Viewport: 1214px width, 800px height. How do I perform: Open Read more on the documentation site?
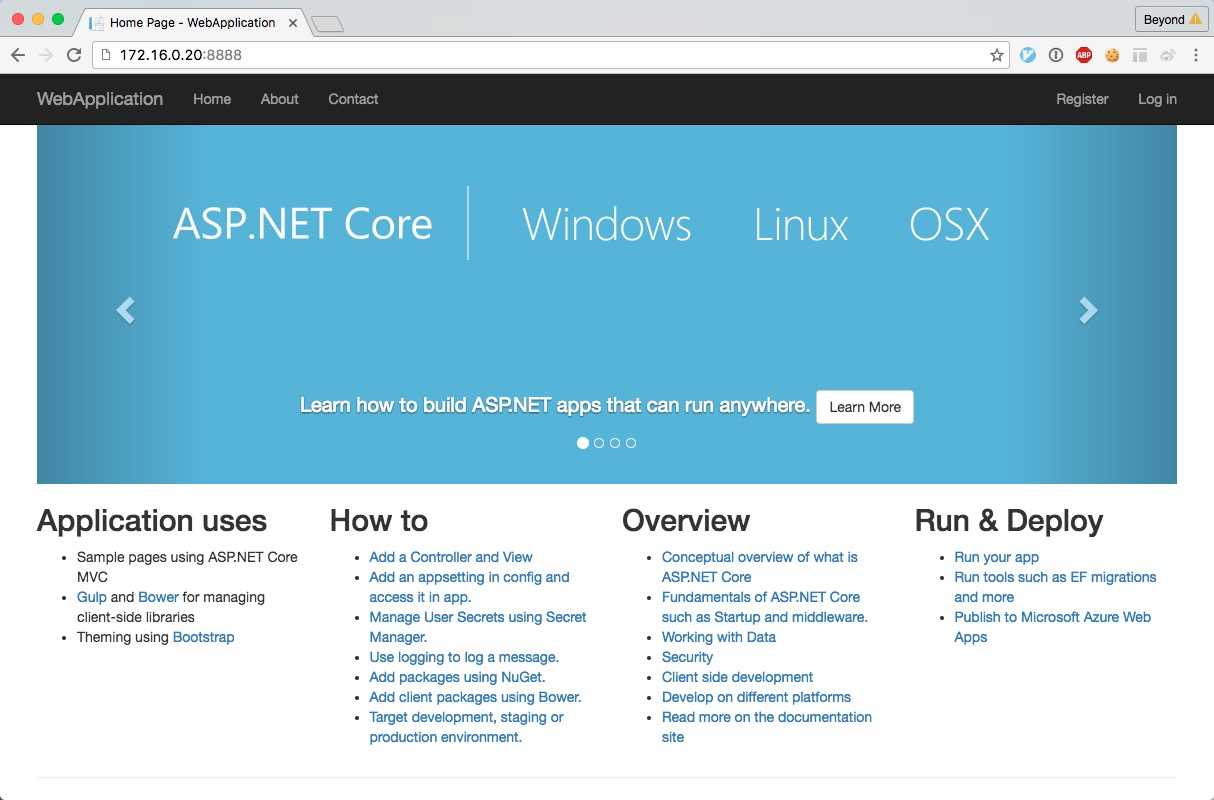pos(767,727)
